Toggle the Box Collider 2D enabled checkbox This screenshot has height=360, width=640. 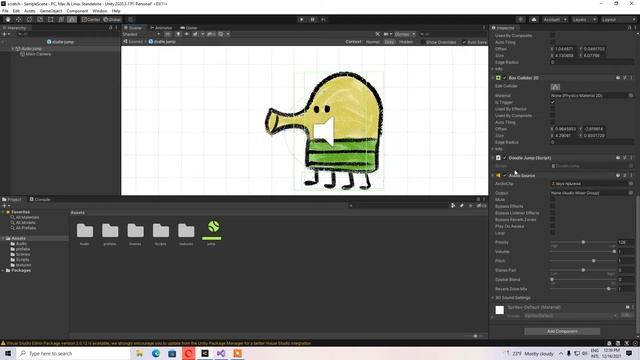[x=504, y=78]
